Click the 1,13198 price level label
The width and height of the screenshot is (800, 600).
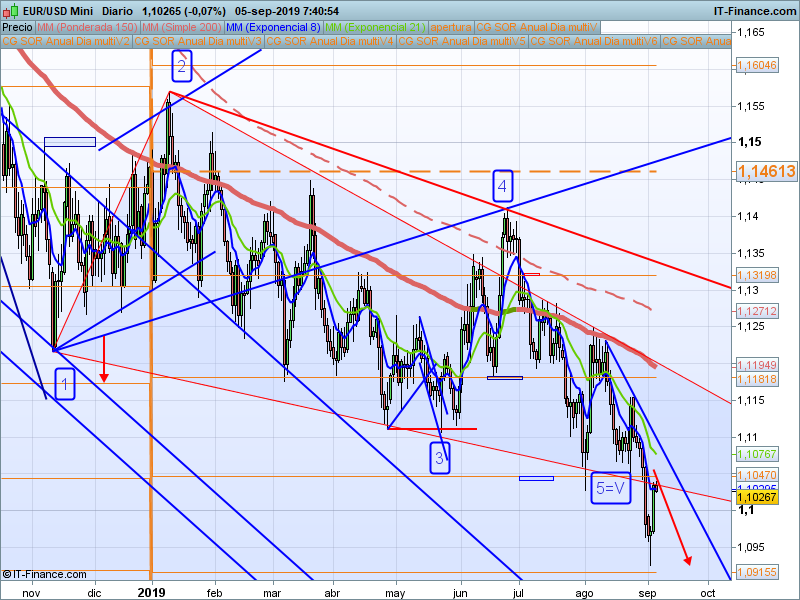757,275
